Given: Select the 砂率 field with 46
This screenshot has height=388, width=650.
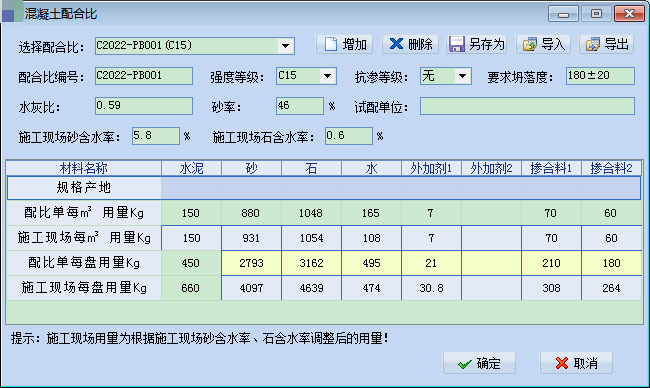Looking at the screenshot, I should (x=300, y=106).
